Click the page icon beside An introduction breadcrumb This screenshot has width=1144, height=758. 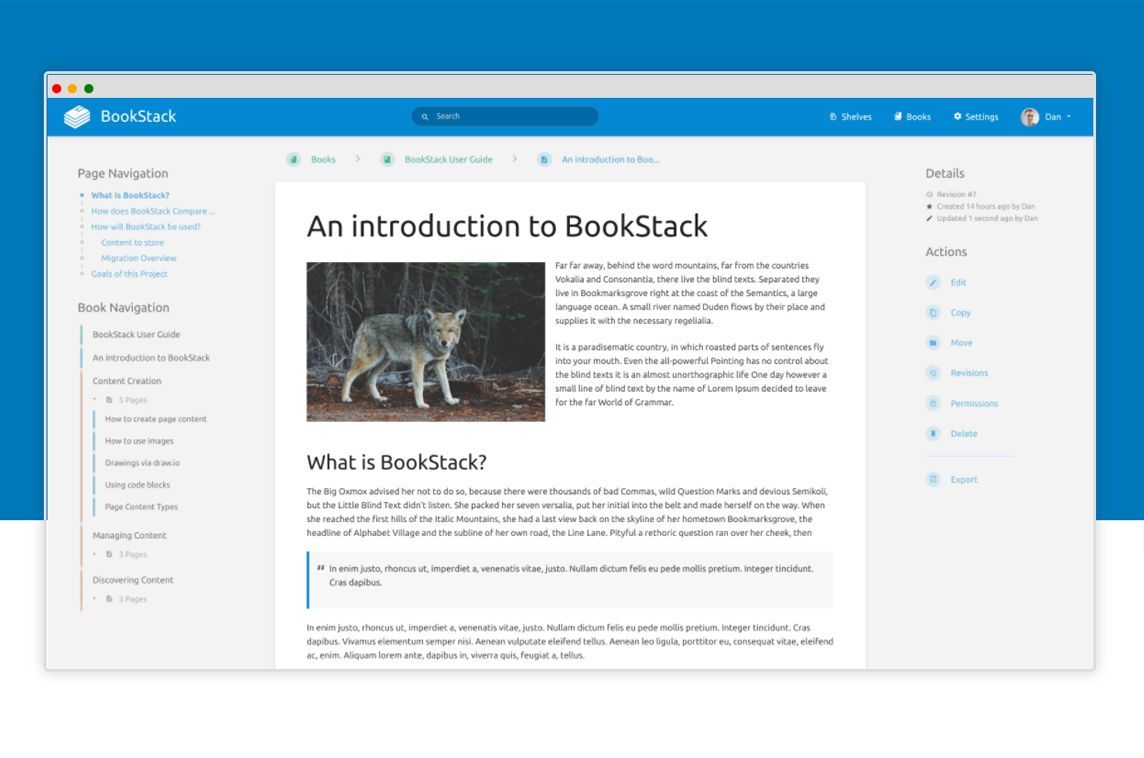543,159
